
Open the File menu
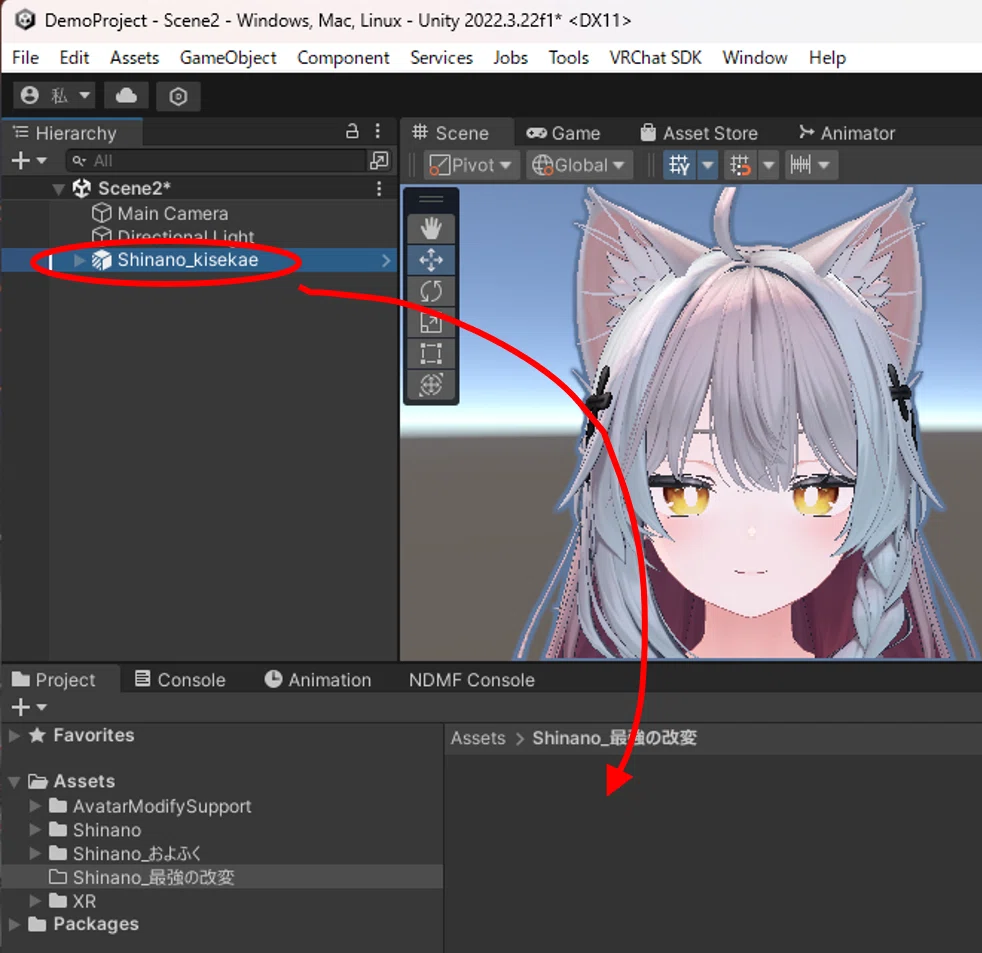[26, 58]
